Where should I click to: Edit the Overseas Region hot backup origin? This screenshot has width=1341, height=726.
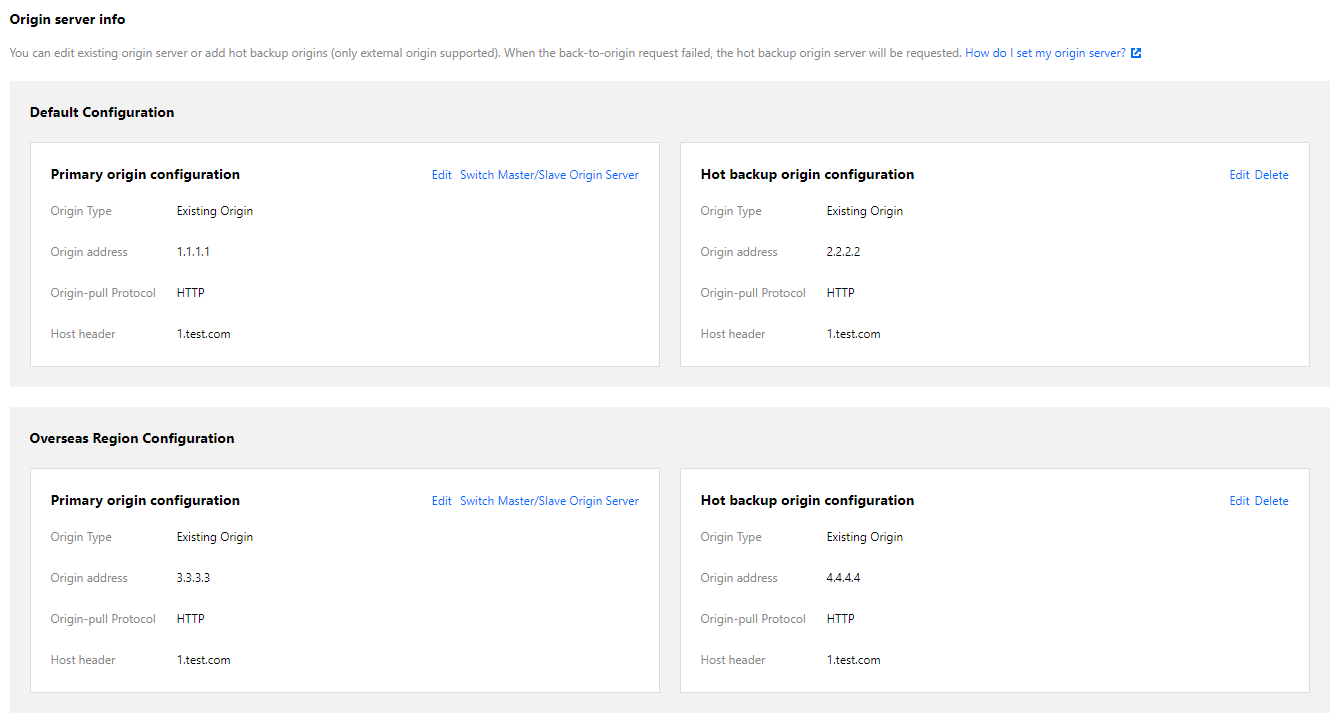click(1239, 501)
